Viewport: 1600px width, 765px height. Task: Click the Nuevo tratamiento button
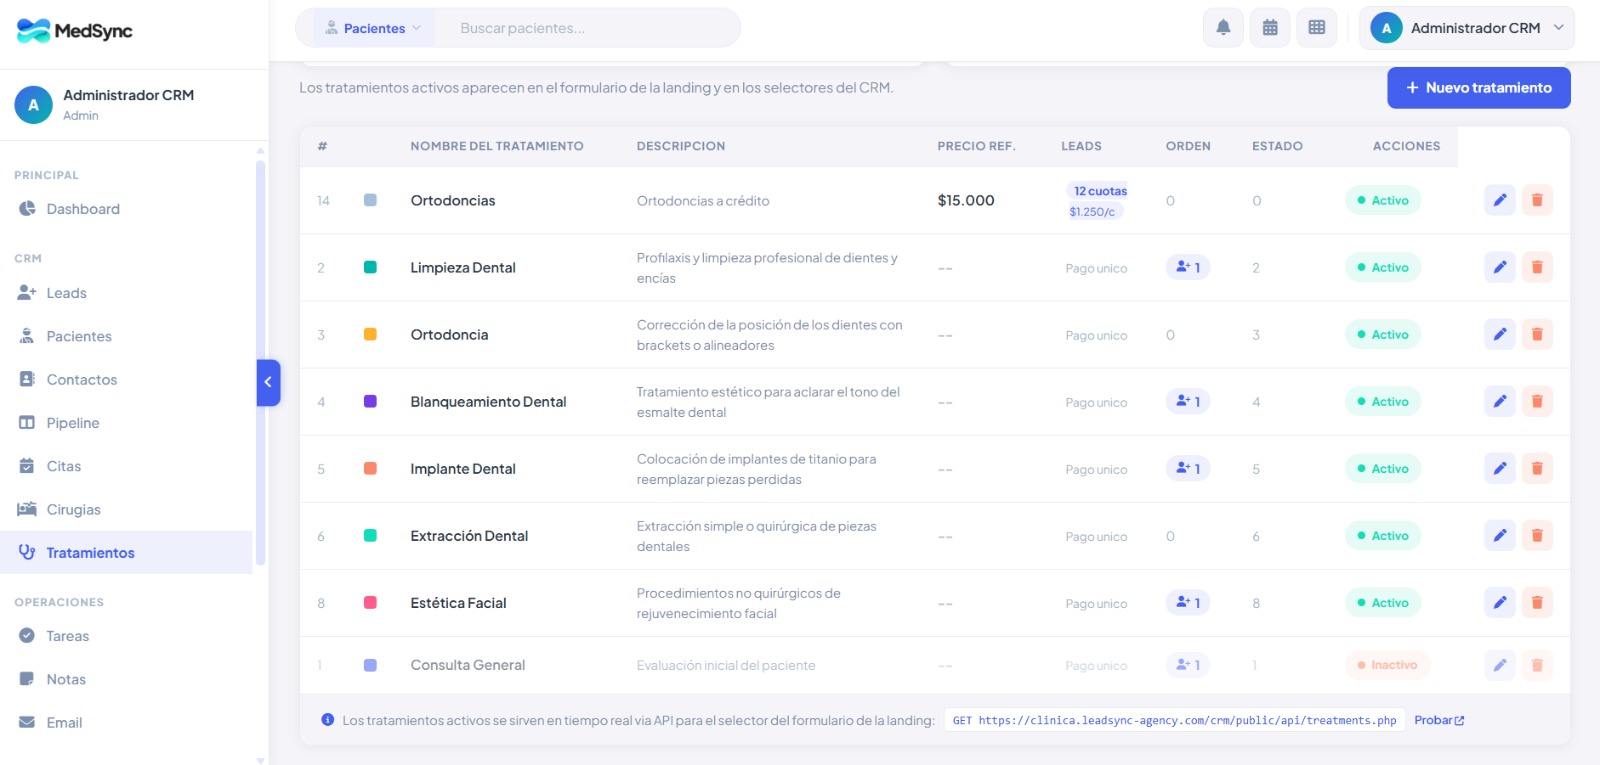[1479, 88]
